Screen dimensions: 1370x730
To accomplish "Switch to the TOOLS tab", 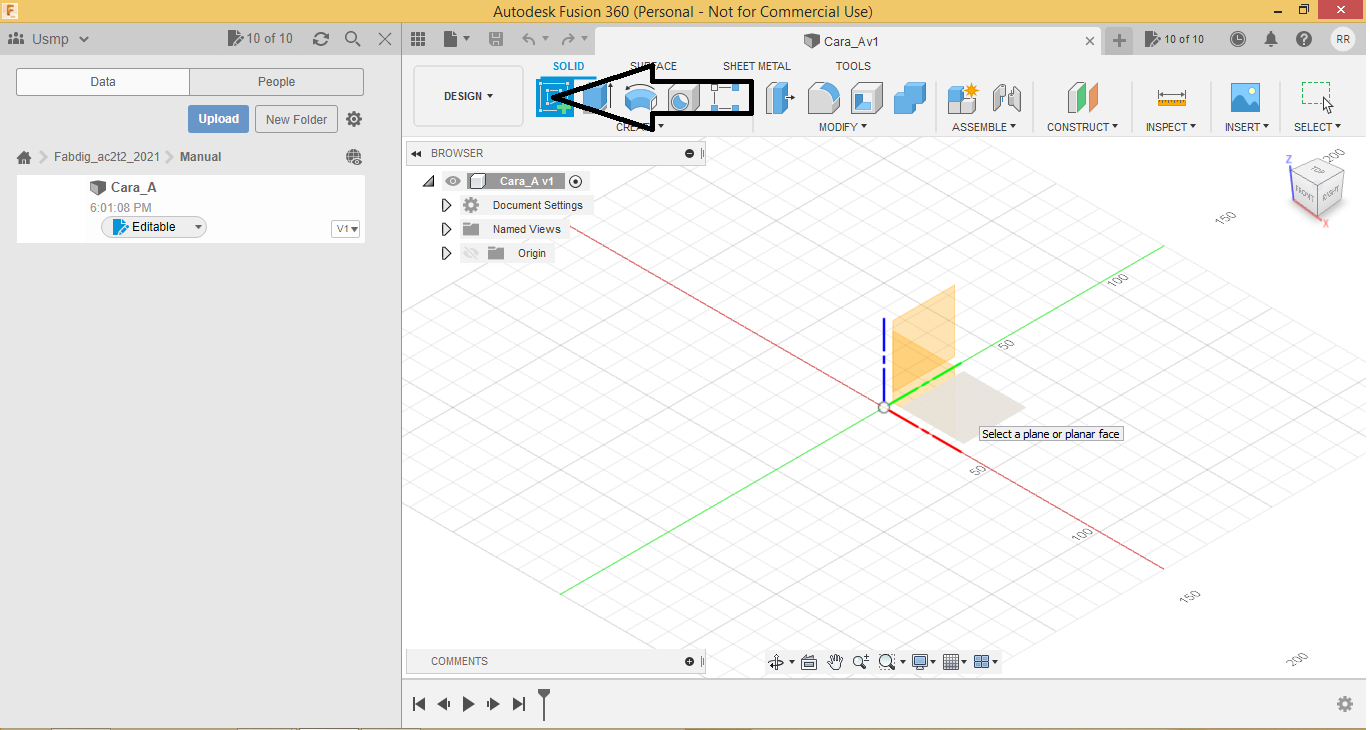I will (x=853, y=66).
